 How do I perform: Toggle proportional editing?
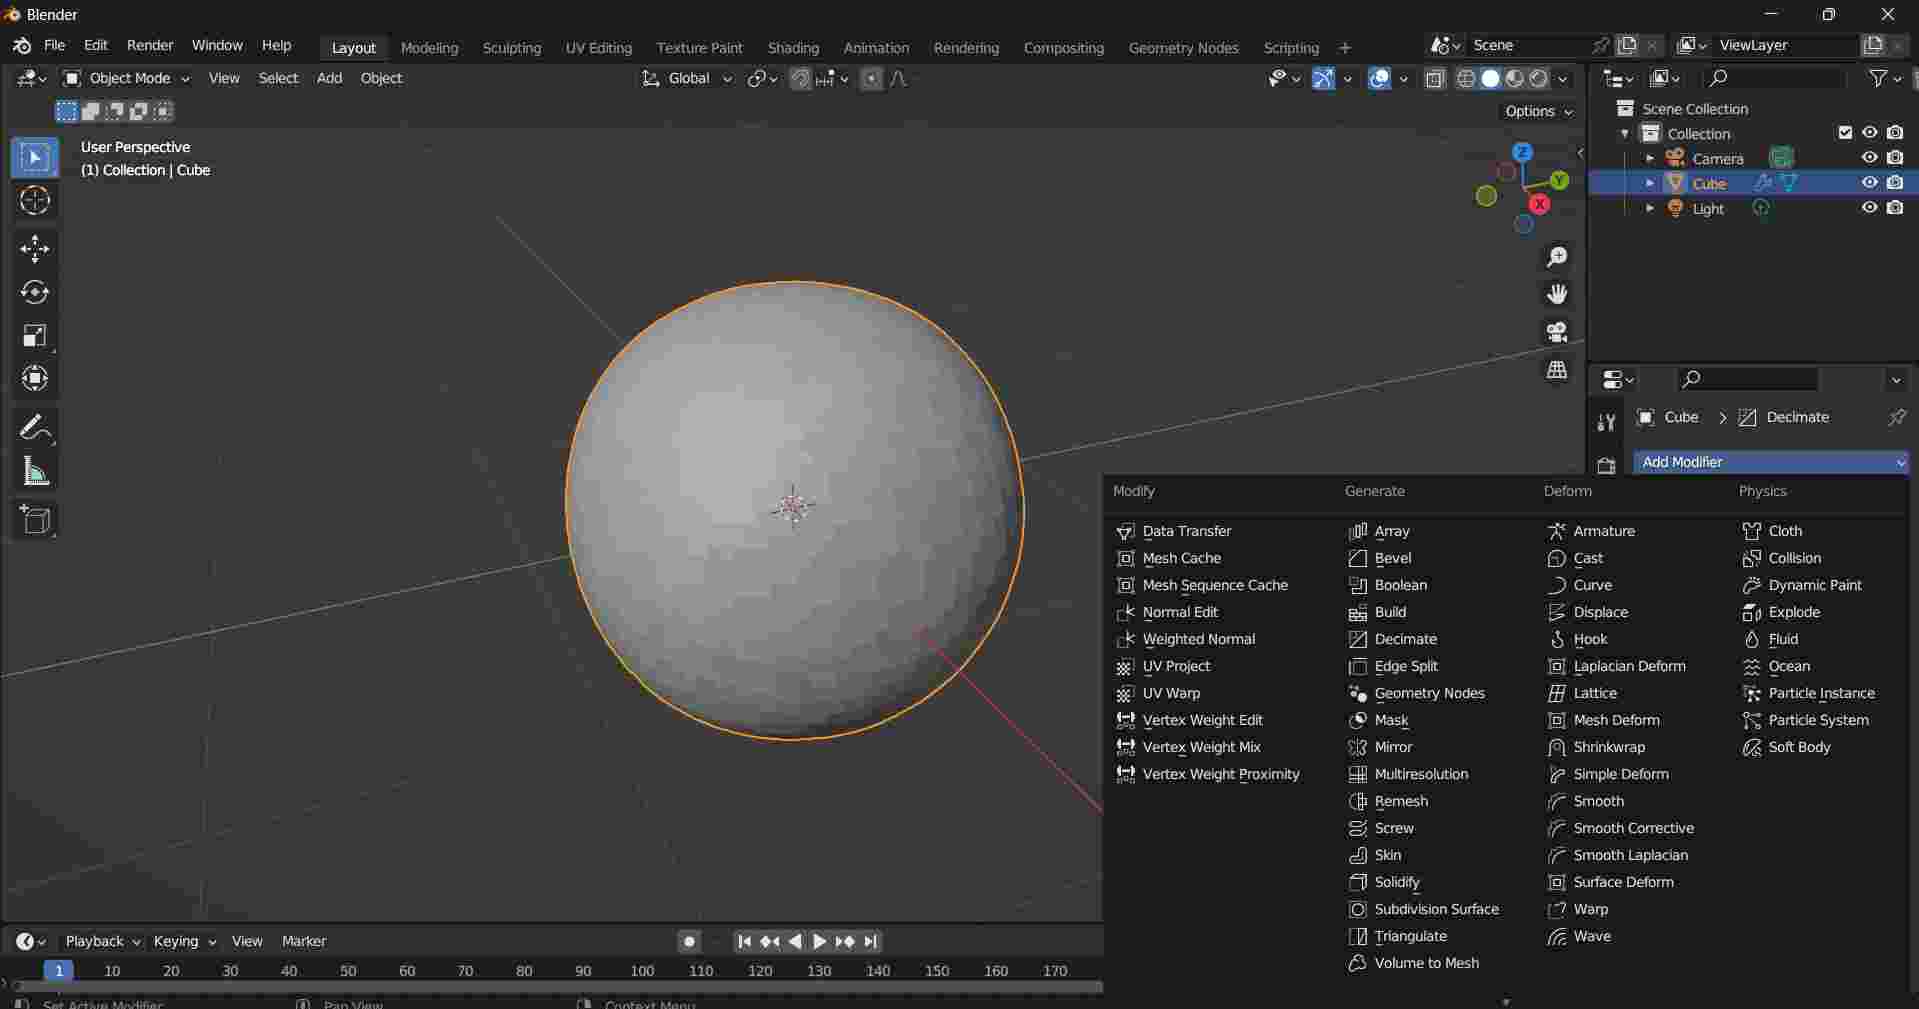[x=872, y=78]
